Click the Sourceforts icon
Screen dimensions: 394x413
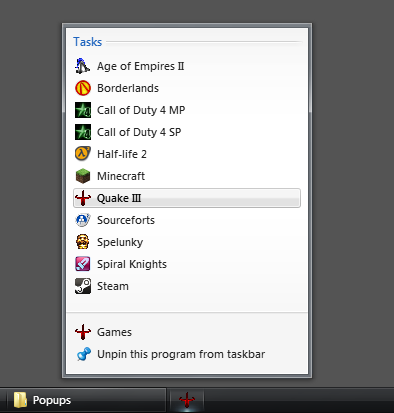[x=83, y=220]
